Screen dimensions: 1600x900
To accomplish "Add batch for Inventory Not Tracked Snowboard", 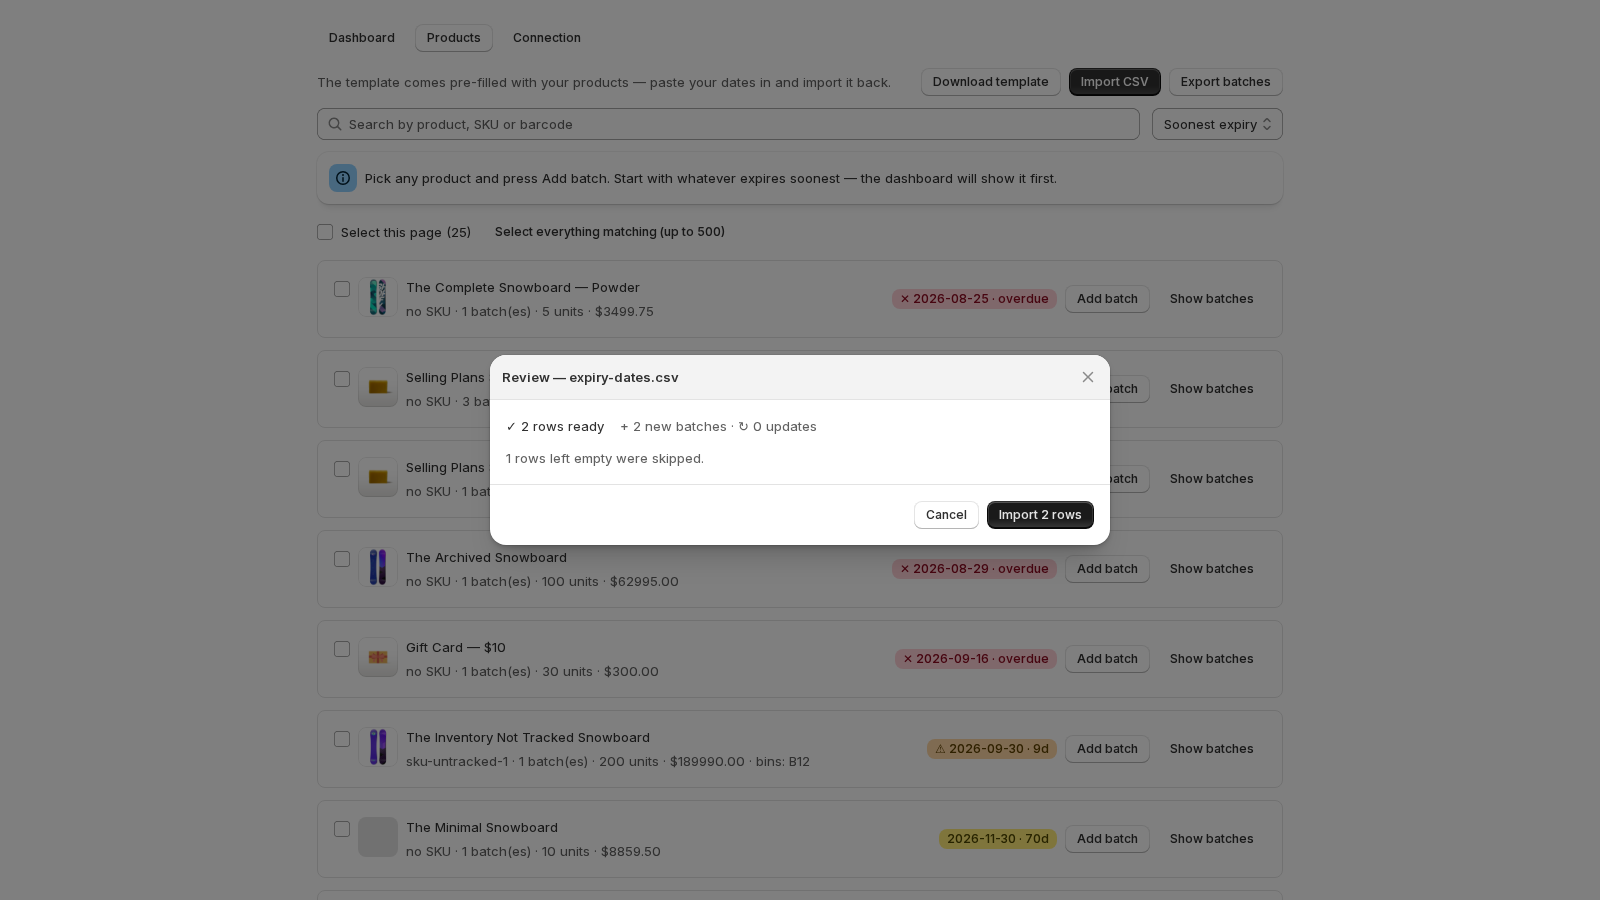I will pos(1107,749).
